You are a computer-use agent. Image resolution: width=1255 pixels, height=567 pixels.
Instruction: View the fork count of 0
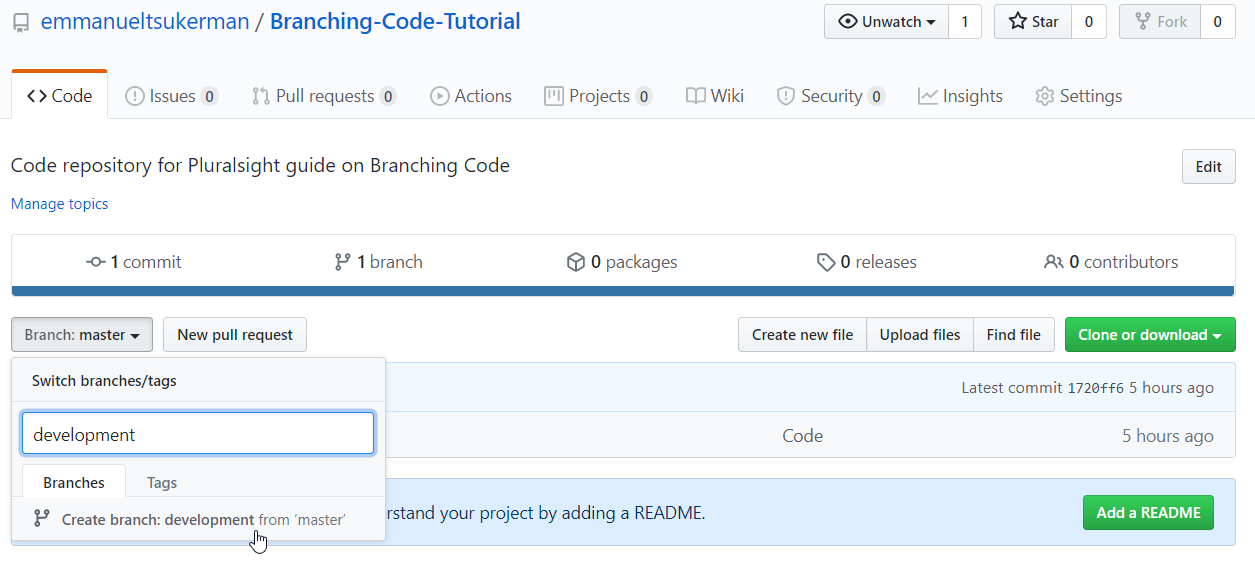point(1217,22)
